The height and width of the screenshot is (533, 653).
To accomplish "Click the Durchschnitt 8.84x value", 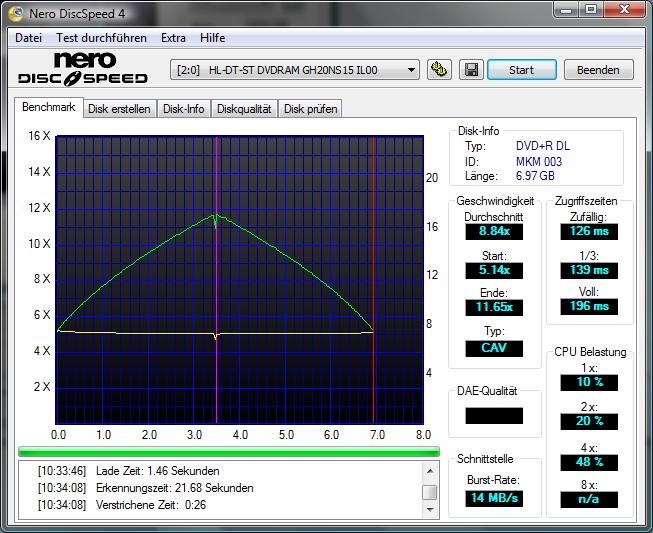I will coord(494,231).
